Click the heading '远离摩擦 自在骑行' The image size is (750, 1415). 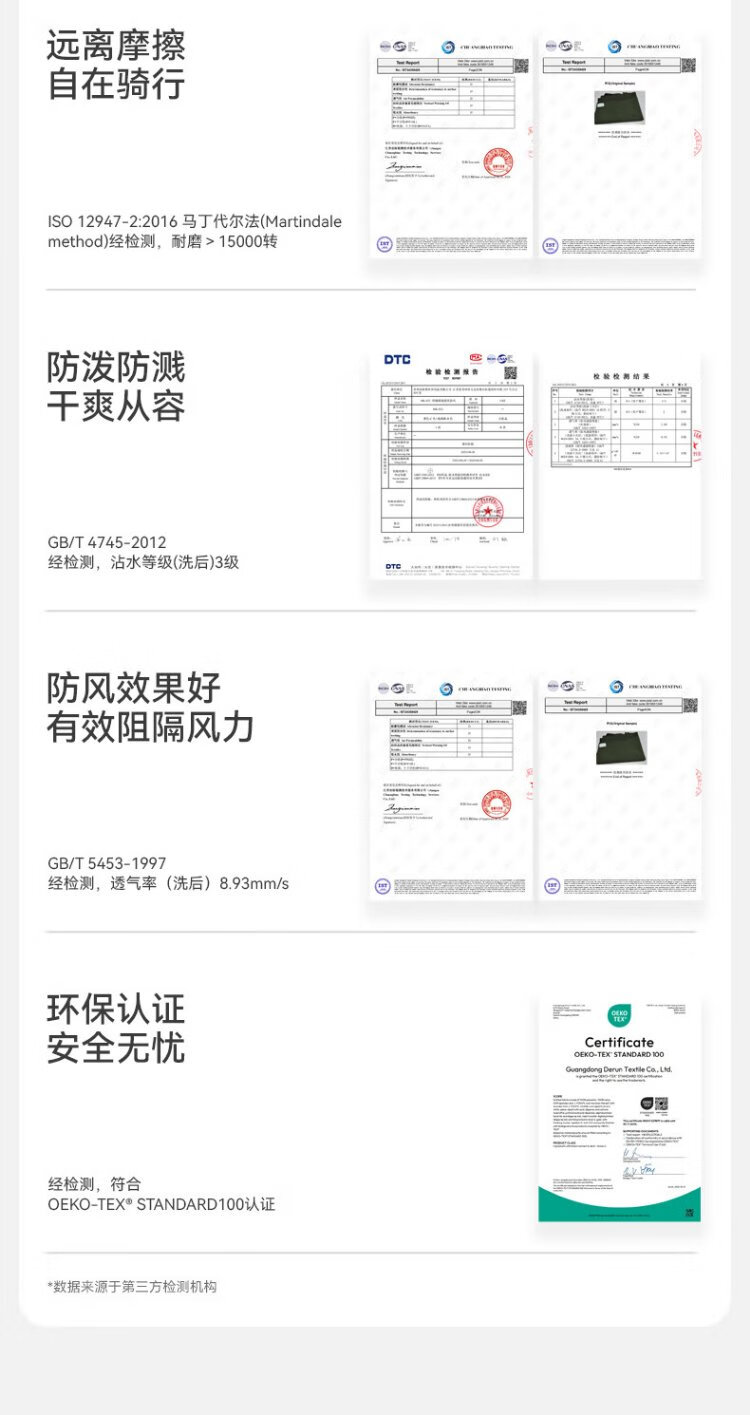116,65
